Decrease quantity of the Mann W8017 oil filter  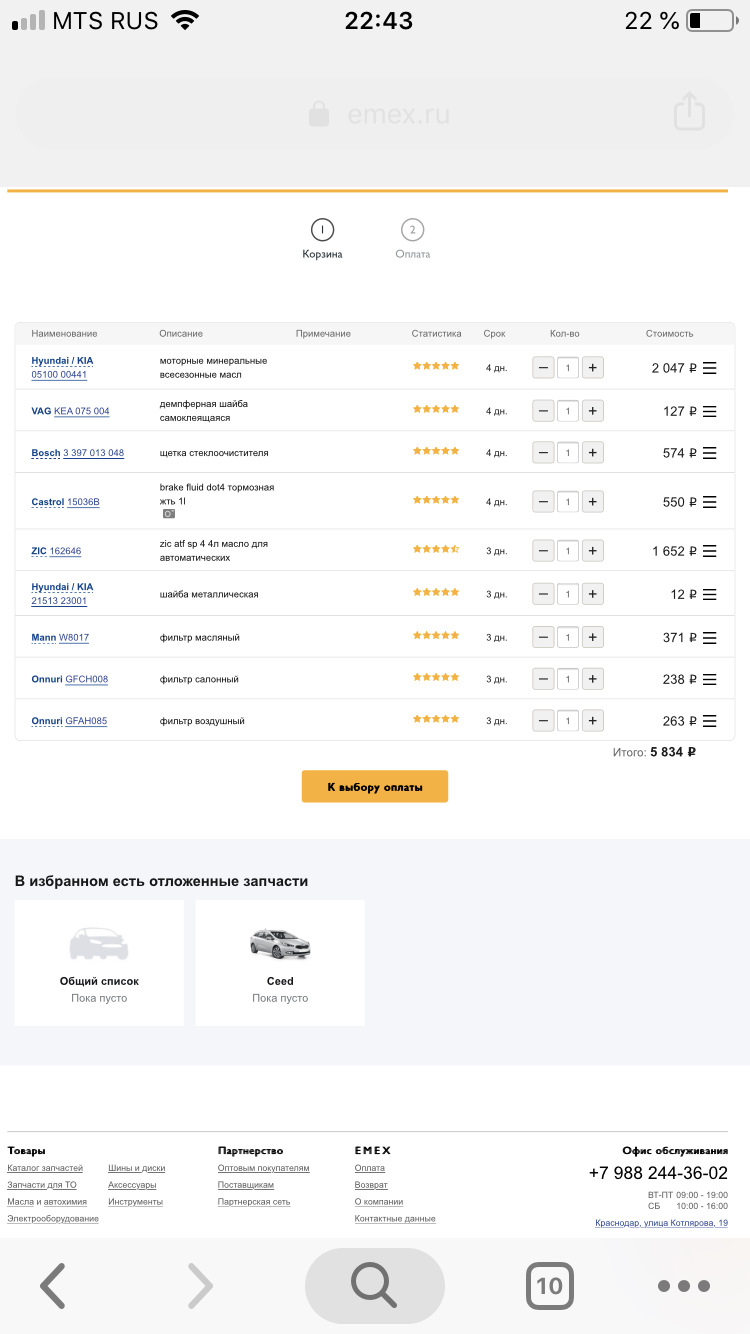[x=543, y=636]
